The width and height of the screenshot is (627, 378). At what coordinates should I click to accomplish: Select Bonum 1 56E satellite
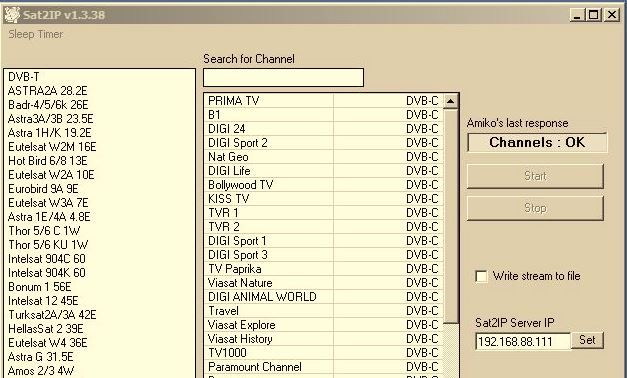click(x=99, y=286)
